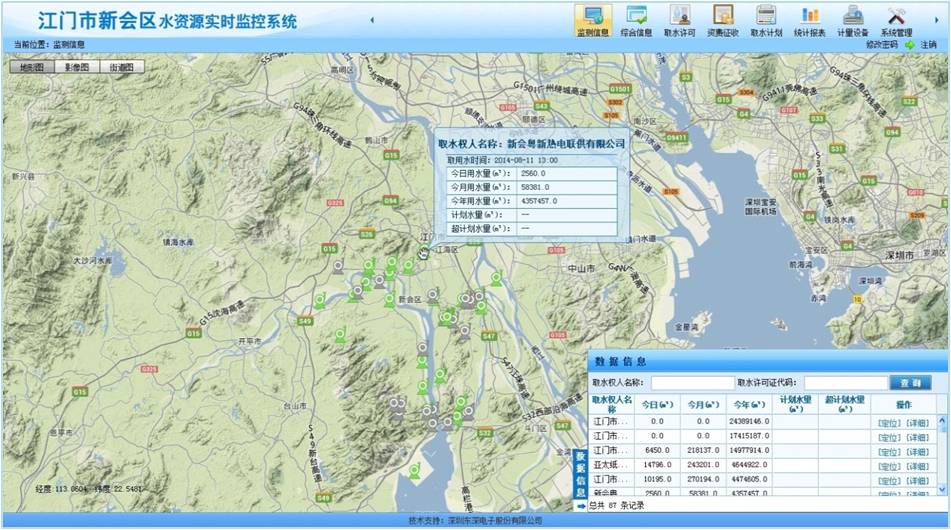Open the 统计报表 statistics report icon
This screenshot has width=951, height=530.
[x=810, y=20]
